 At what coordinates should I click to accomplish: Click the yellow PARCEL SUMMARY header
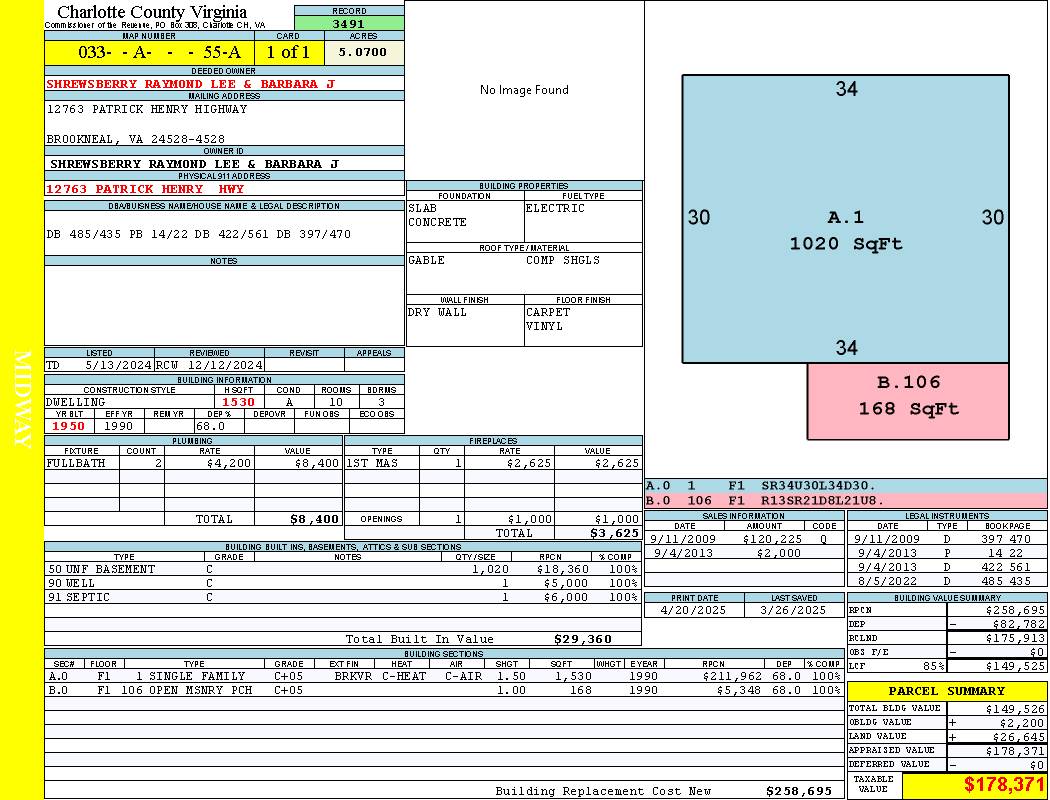(946, 691)
